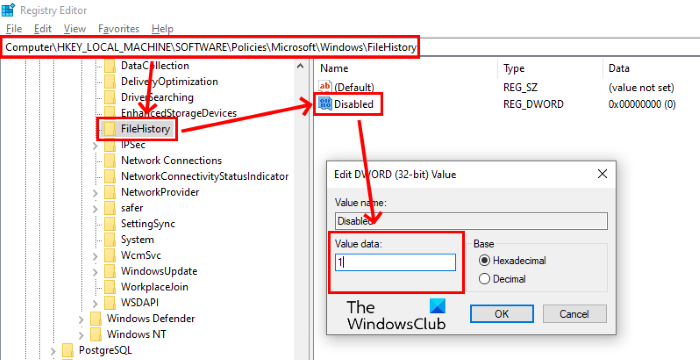Viewport: 700px width, 360px height.
Task: Close the Edit DWORD dialog
Action: [x=602, y=174]
